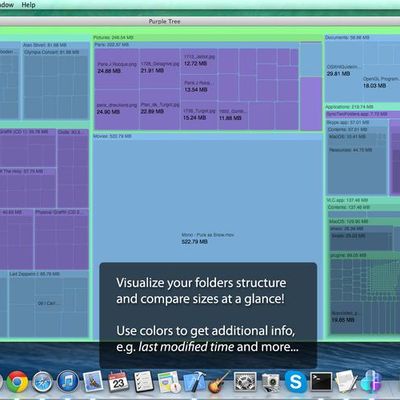The height and width of the screenshot is (400, 400).
Task: Open GarageBand guitar icon in Dock
Action: click(x=219, y=382)
